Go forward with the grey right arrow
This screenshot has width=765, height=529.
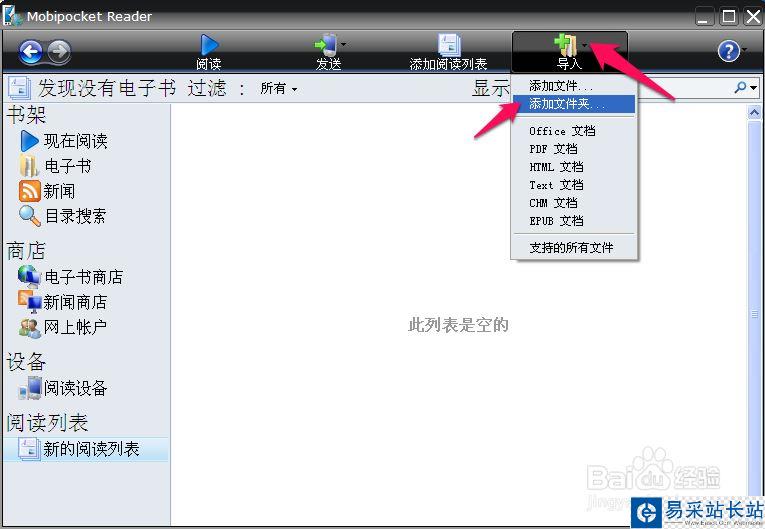(59, 51)
